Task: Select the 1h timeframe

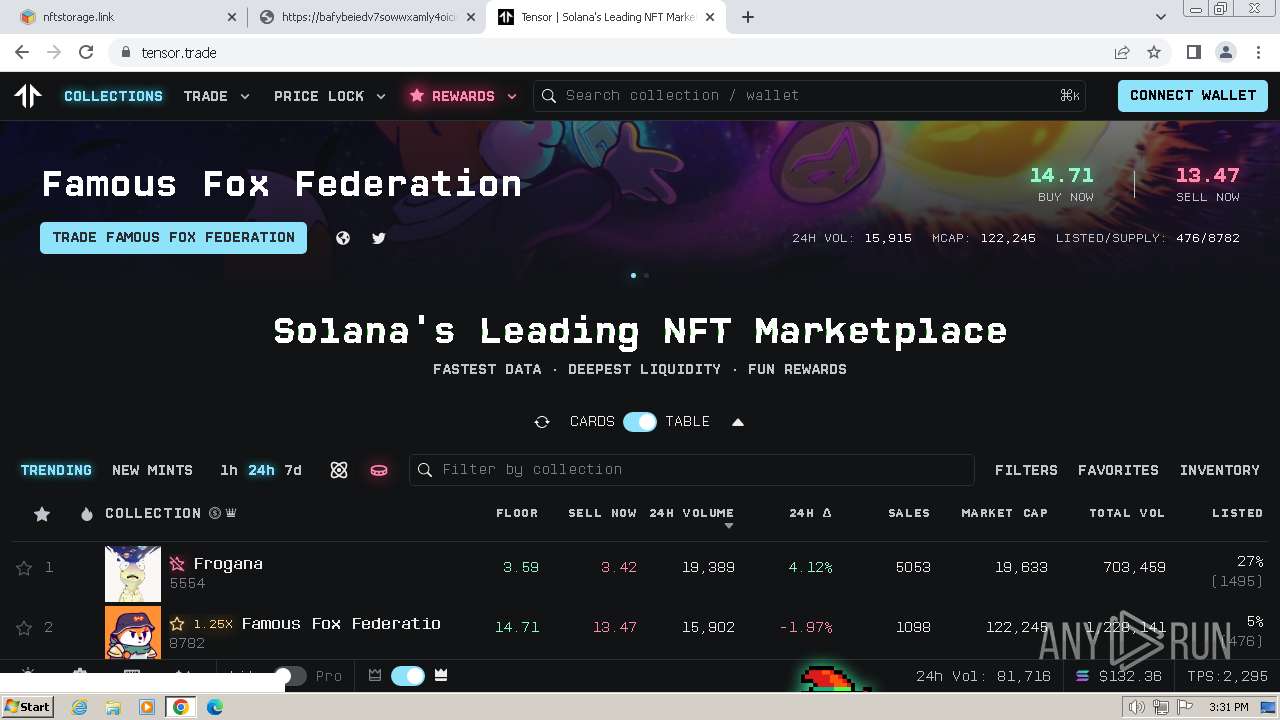Action: (x=229, y=470)
